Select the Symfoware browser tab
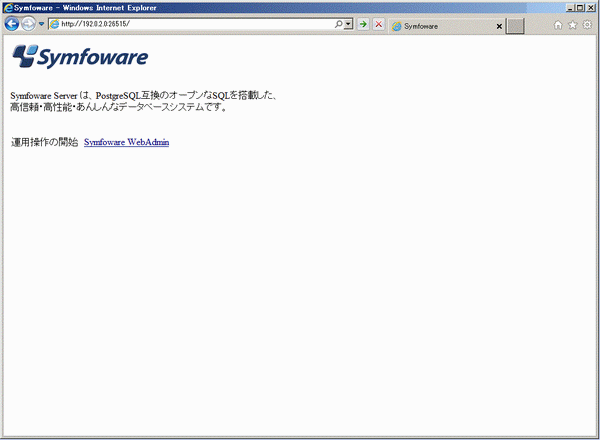Viewport: 600px width, 440px height. pyautogui.click(x=447, y=26)
